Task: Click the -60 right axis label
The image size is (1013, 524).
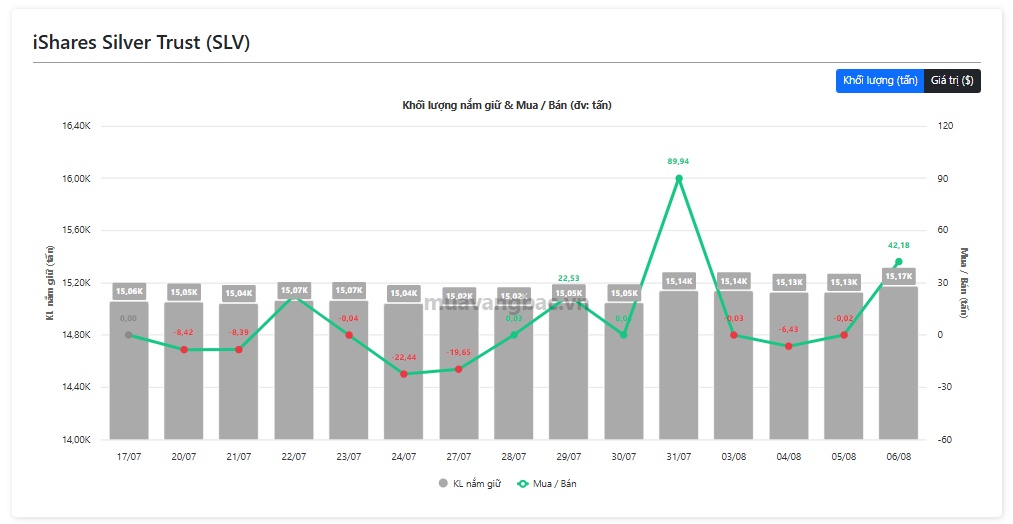Action: (945, 439)
